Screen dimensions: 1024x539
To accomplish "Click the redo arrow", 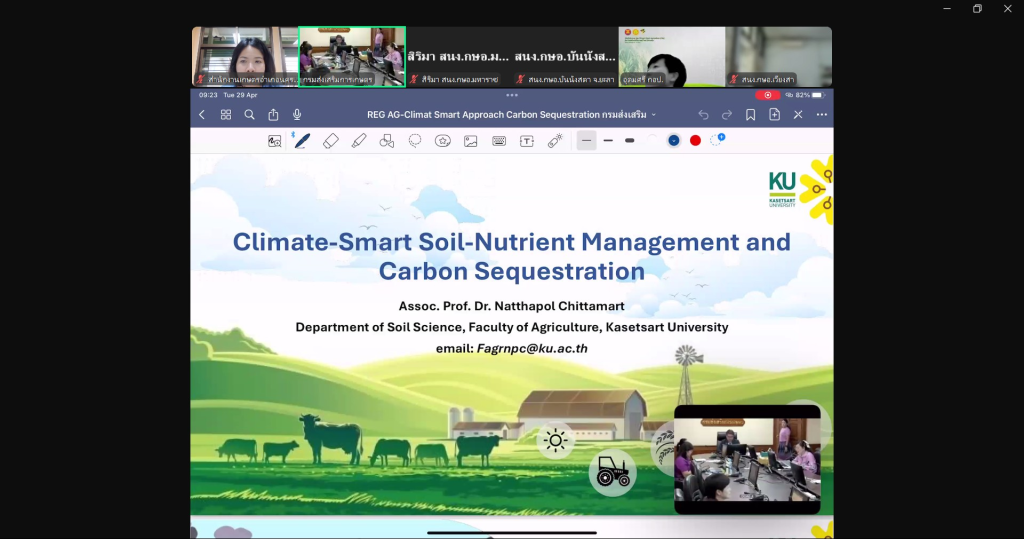I will (727, 115).
